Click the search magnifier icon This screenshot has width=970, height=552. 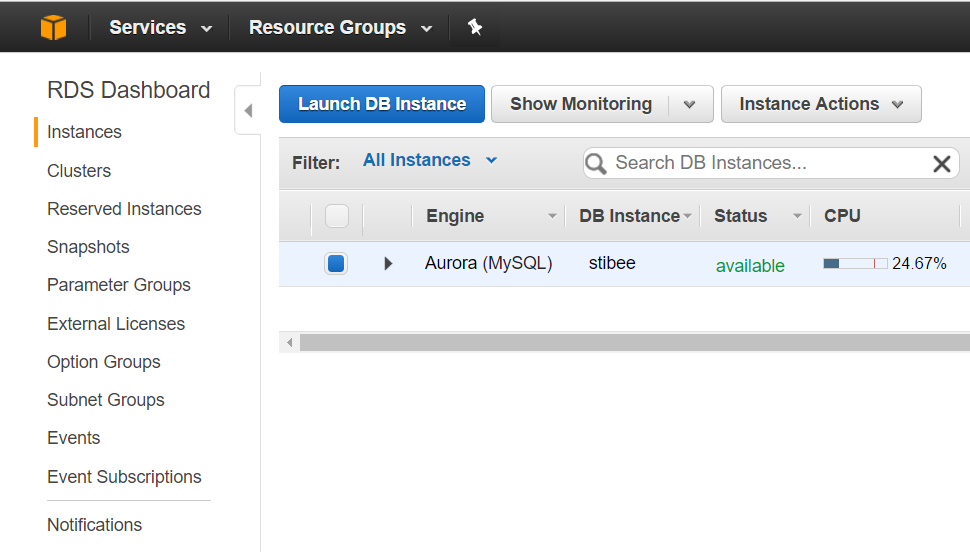596,163
